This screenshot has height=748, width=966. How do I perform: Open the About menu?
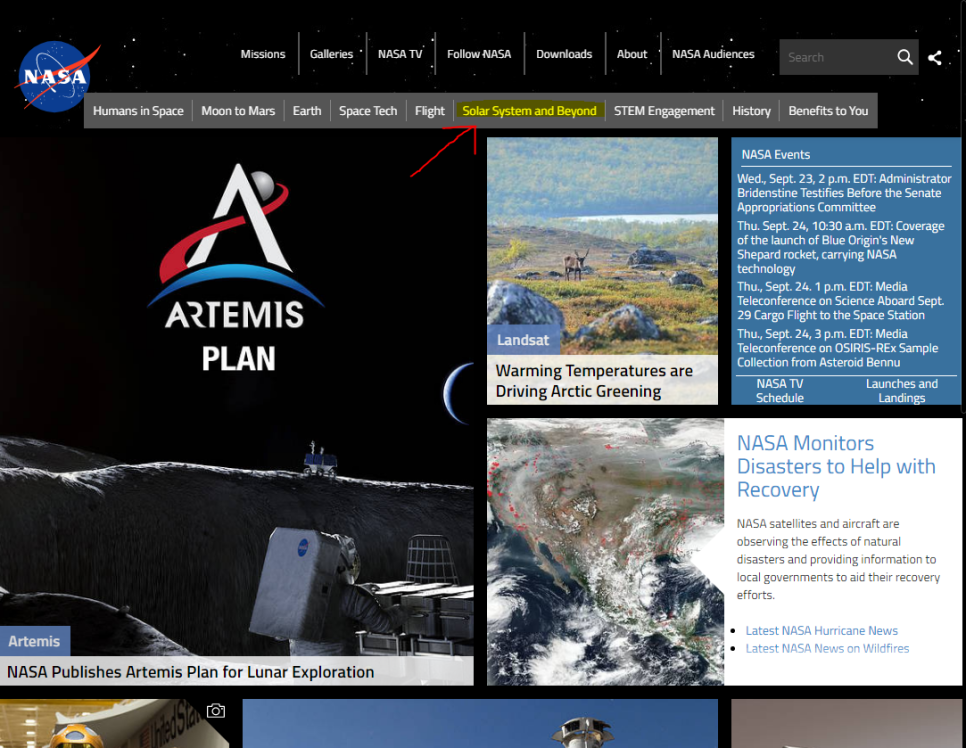pyautogui.click(x=632, y=54)
